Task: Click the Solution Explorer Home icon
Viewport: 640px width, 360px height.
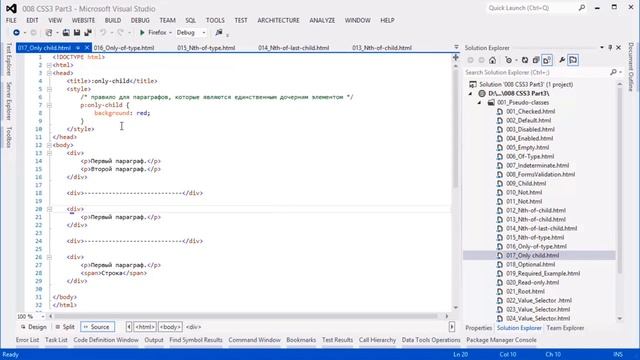Action: pos(492,60)
